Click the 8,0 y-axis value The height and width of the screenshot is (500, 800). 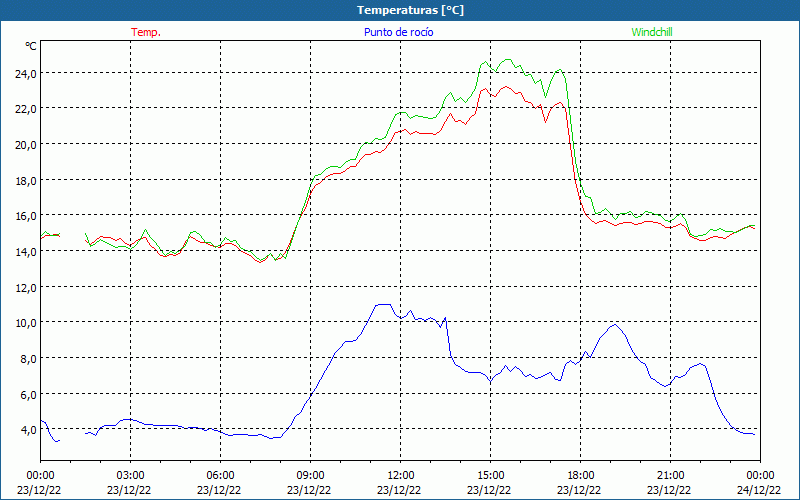28,359
